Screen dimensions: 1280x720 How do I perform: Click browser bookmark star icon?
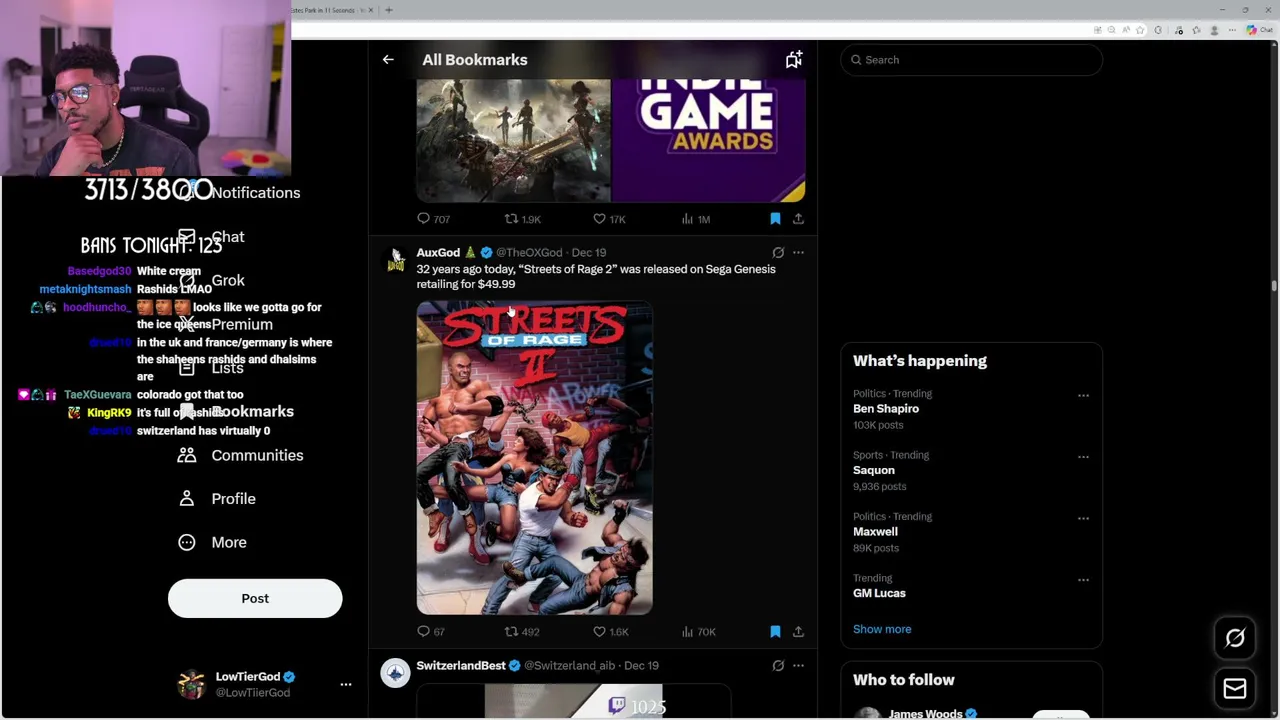[x=1139, y=30]
